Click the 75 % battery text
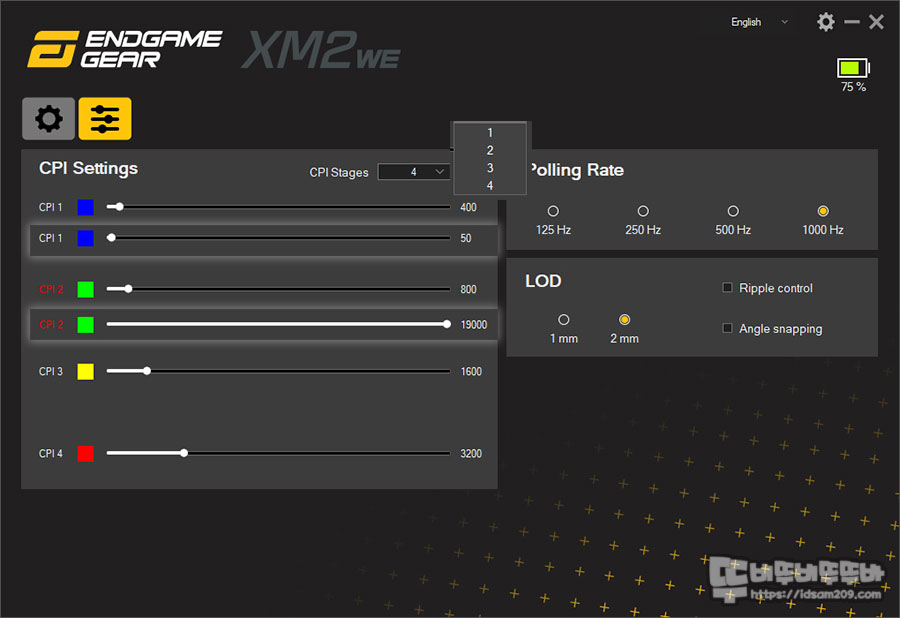This screenshot has height=618, width=900. click(853, 87)
